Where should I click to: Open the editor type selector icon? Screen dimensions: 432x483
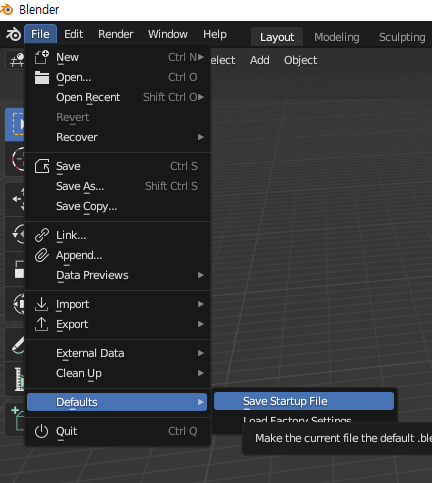(15, 60)
